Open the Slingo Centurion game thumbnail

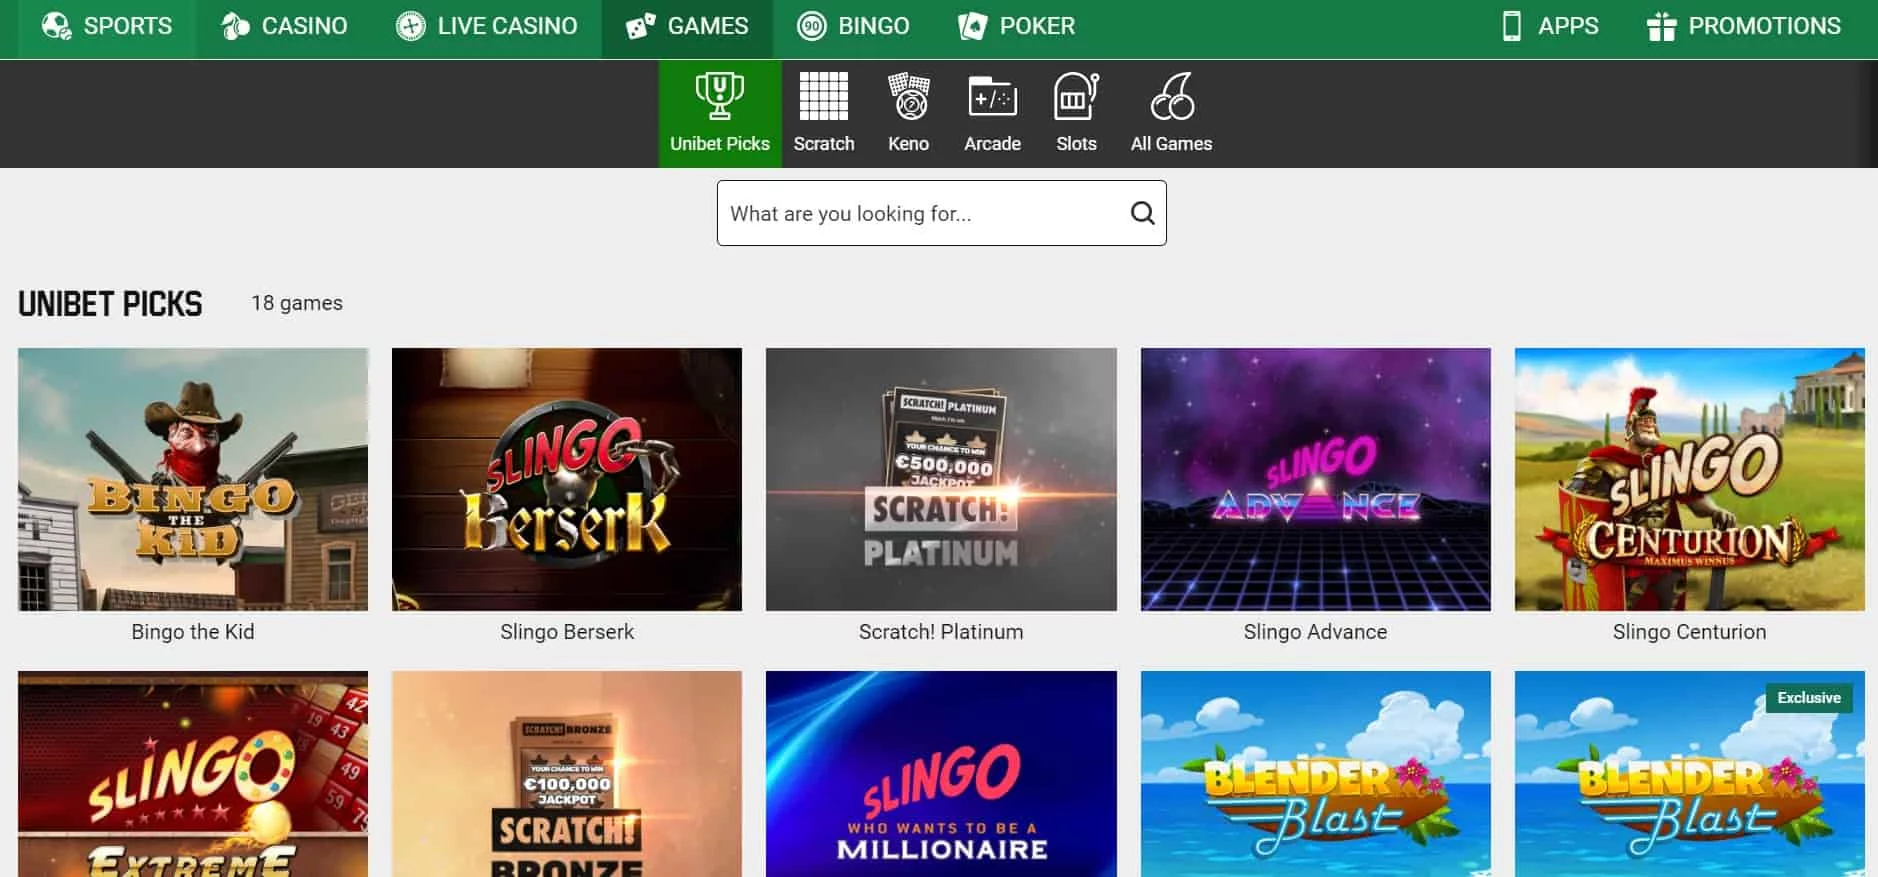coord(1690,479)
